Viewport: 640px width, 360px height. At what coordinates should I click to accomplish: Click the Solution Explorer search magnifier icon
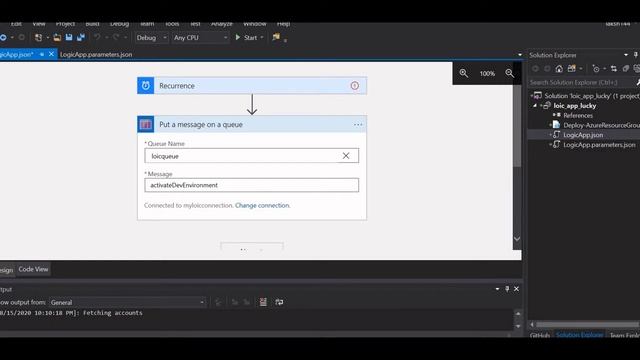[638, 82]
